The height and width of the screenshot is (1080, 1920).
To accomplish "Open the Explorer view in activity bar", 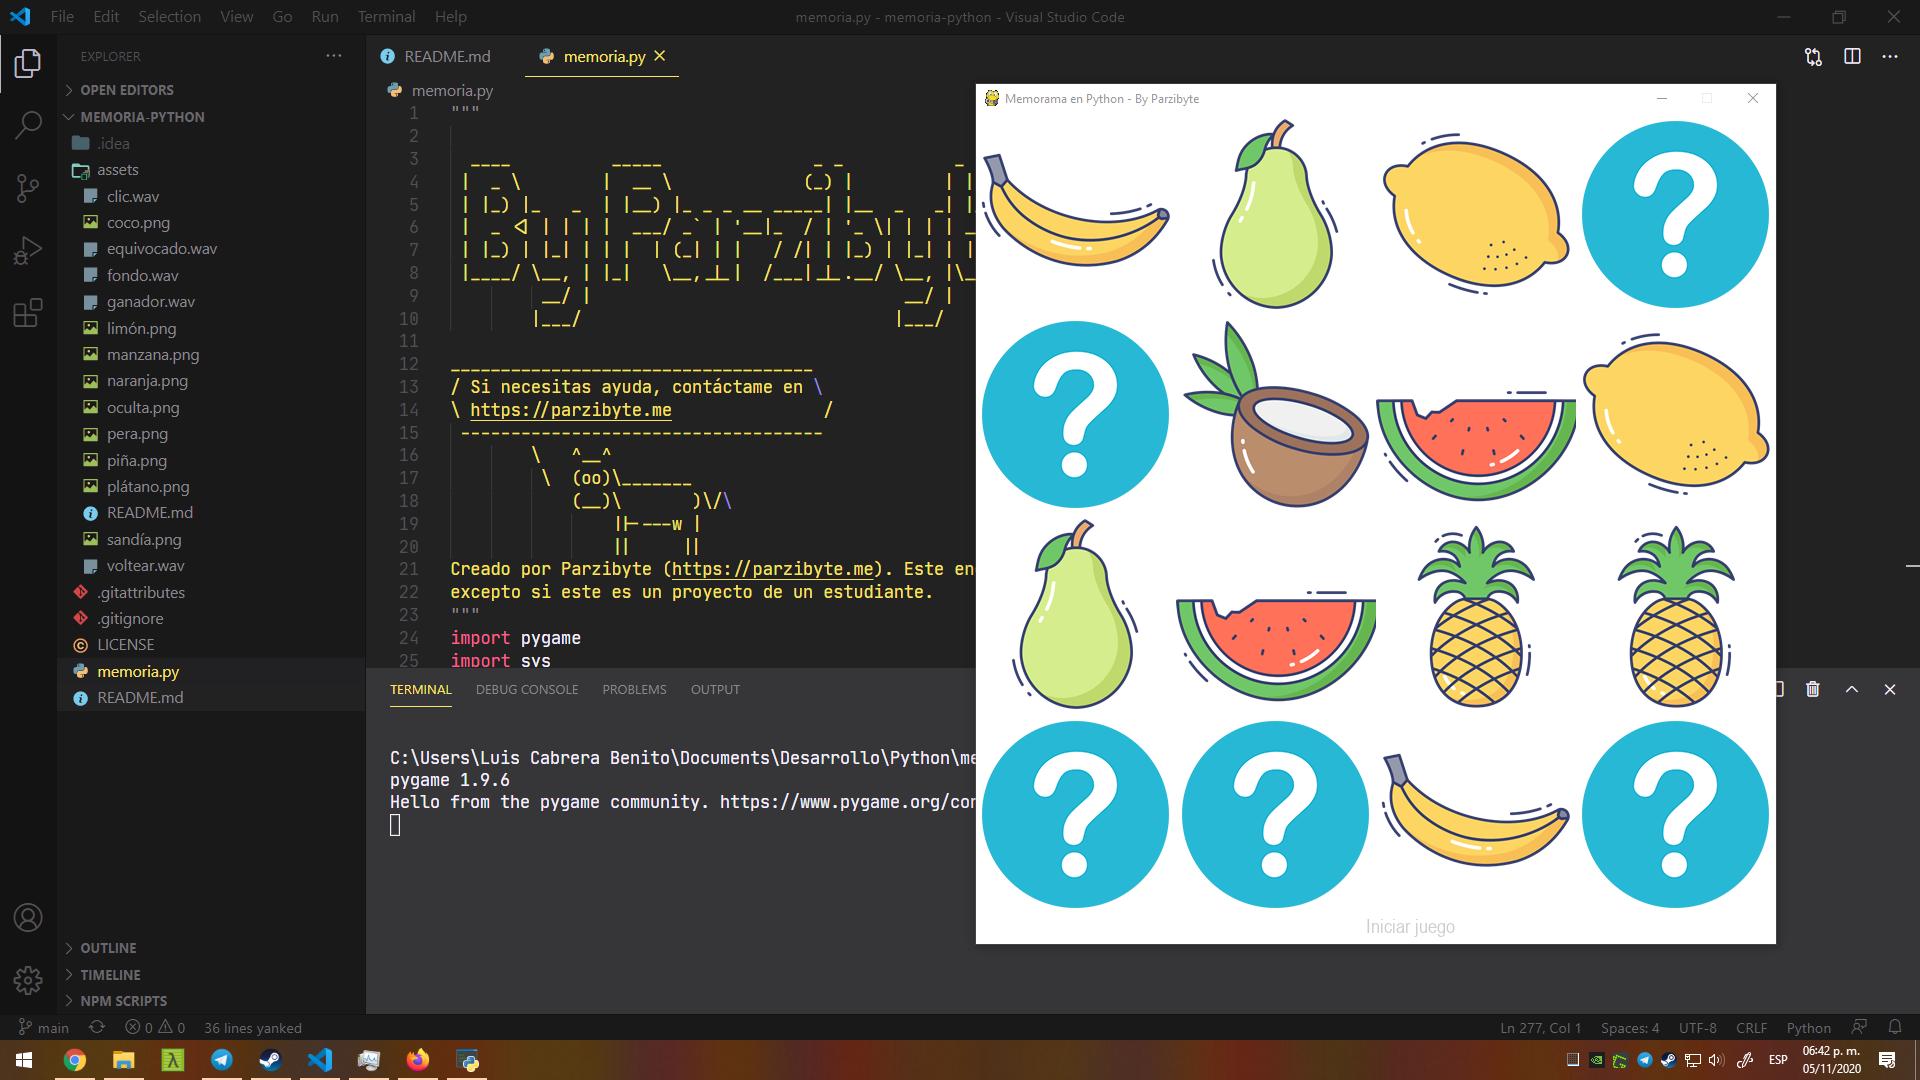I will 28,64.
